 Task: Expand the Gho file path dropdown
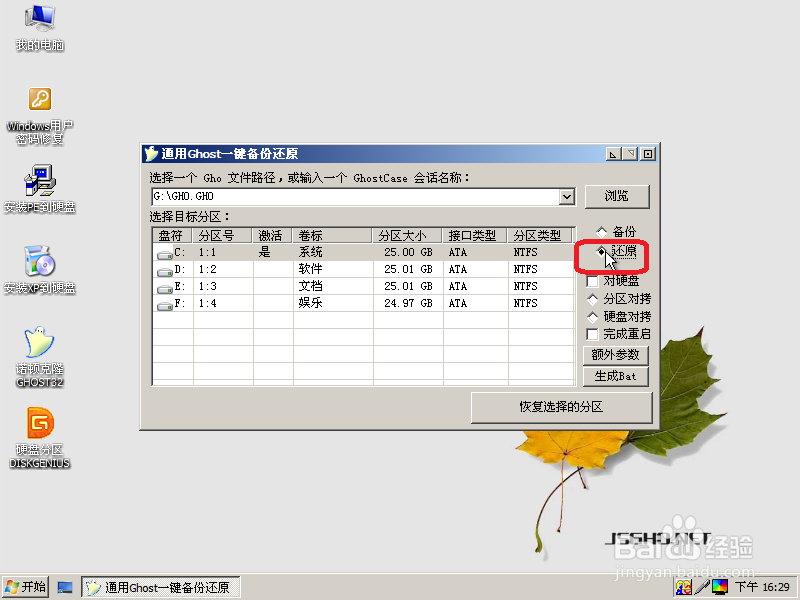[x=566, y=196]
